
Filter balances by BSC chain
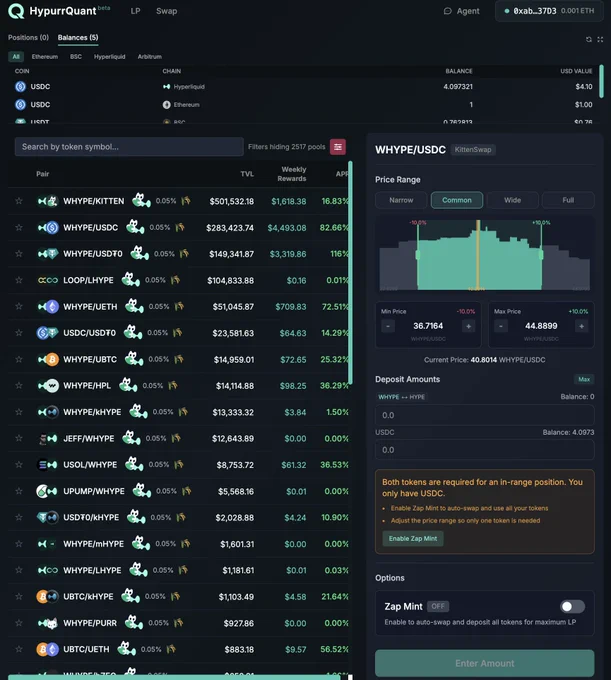point(76,56)
